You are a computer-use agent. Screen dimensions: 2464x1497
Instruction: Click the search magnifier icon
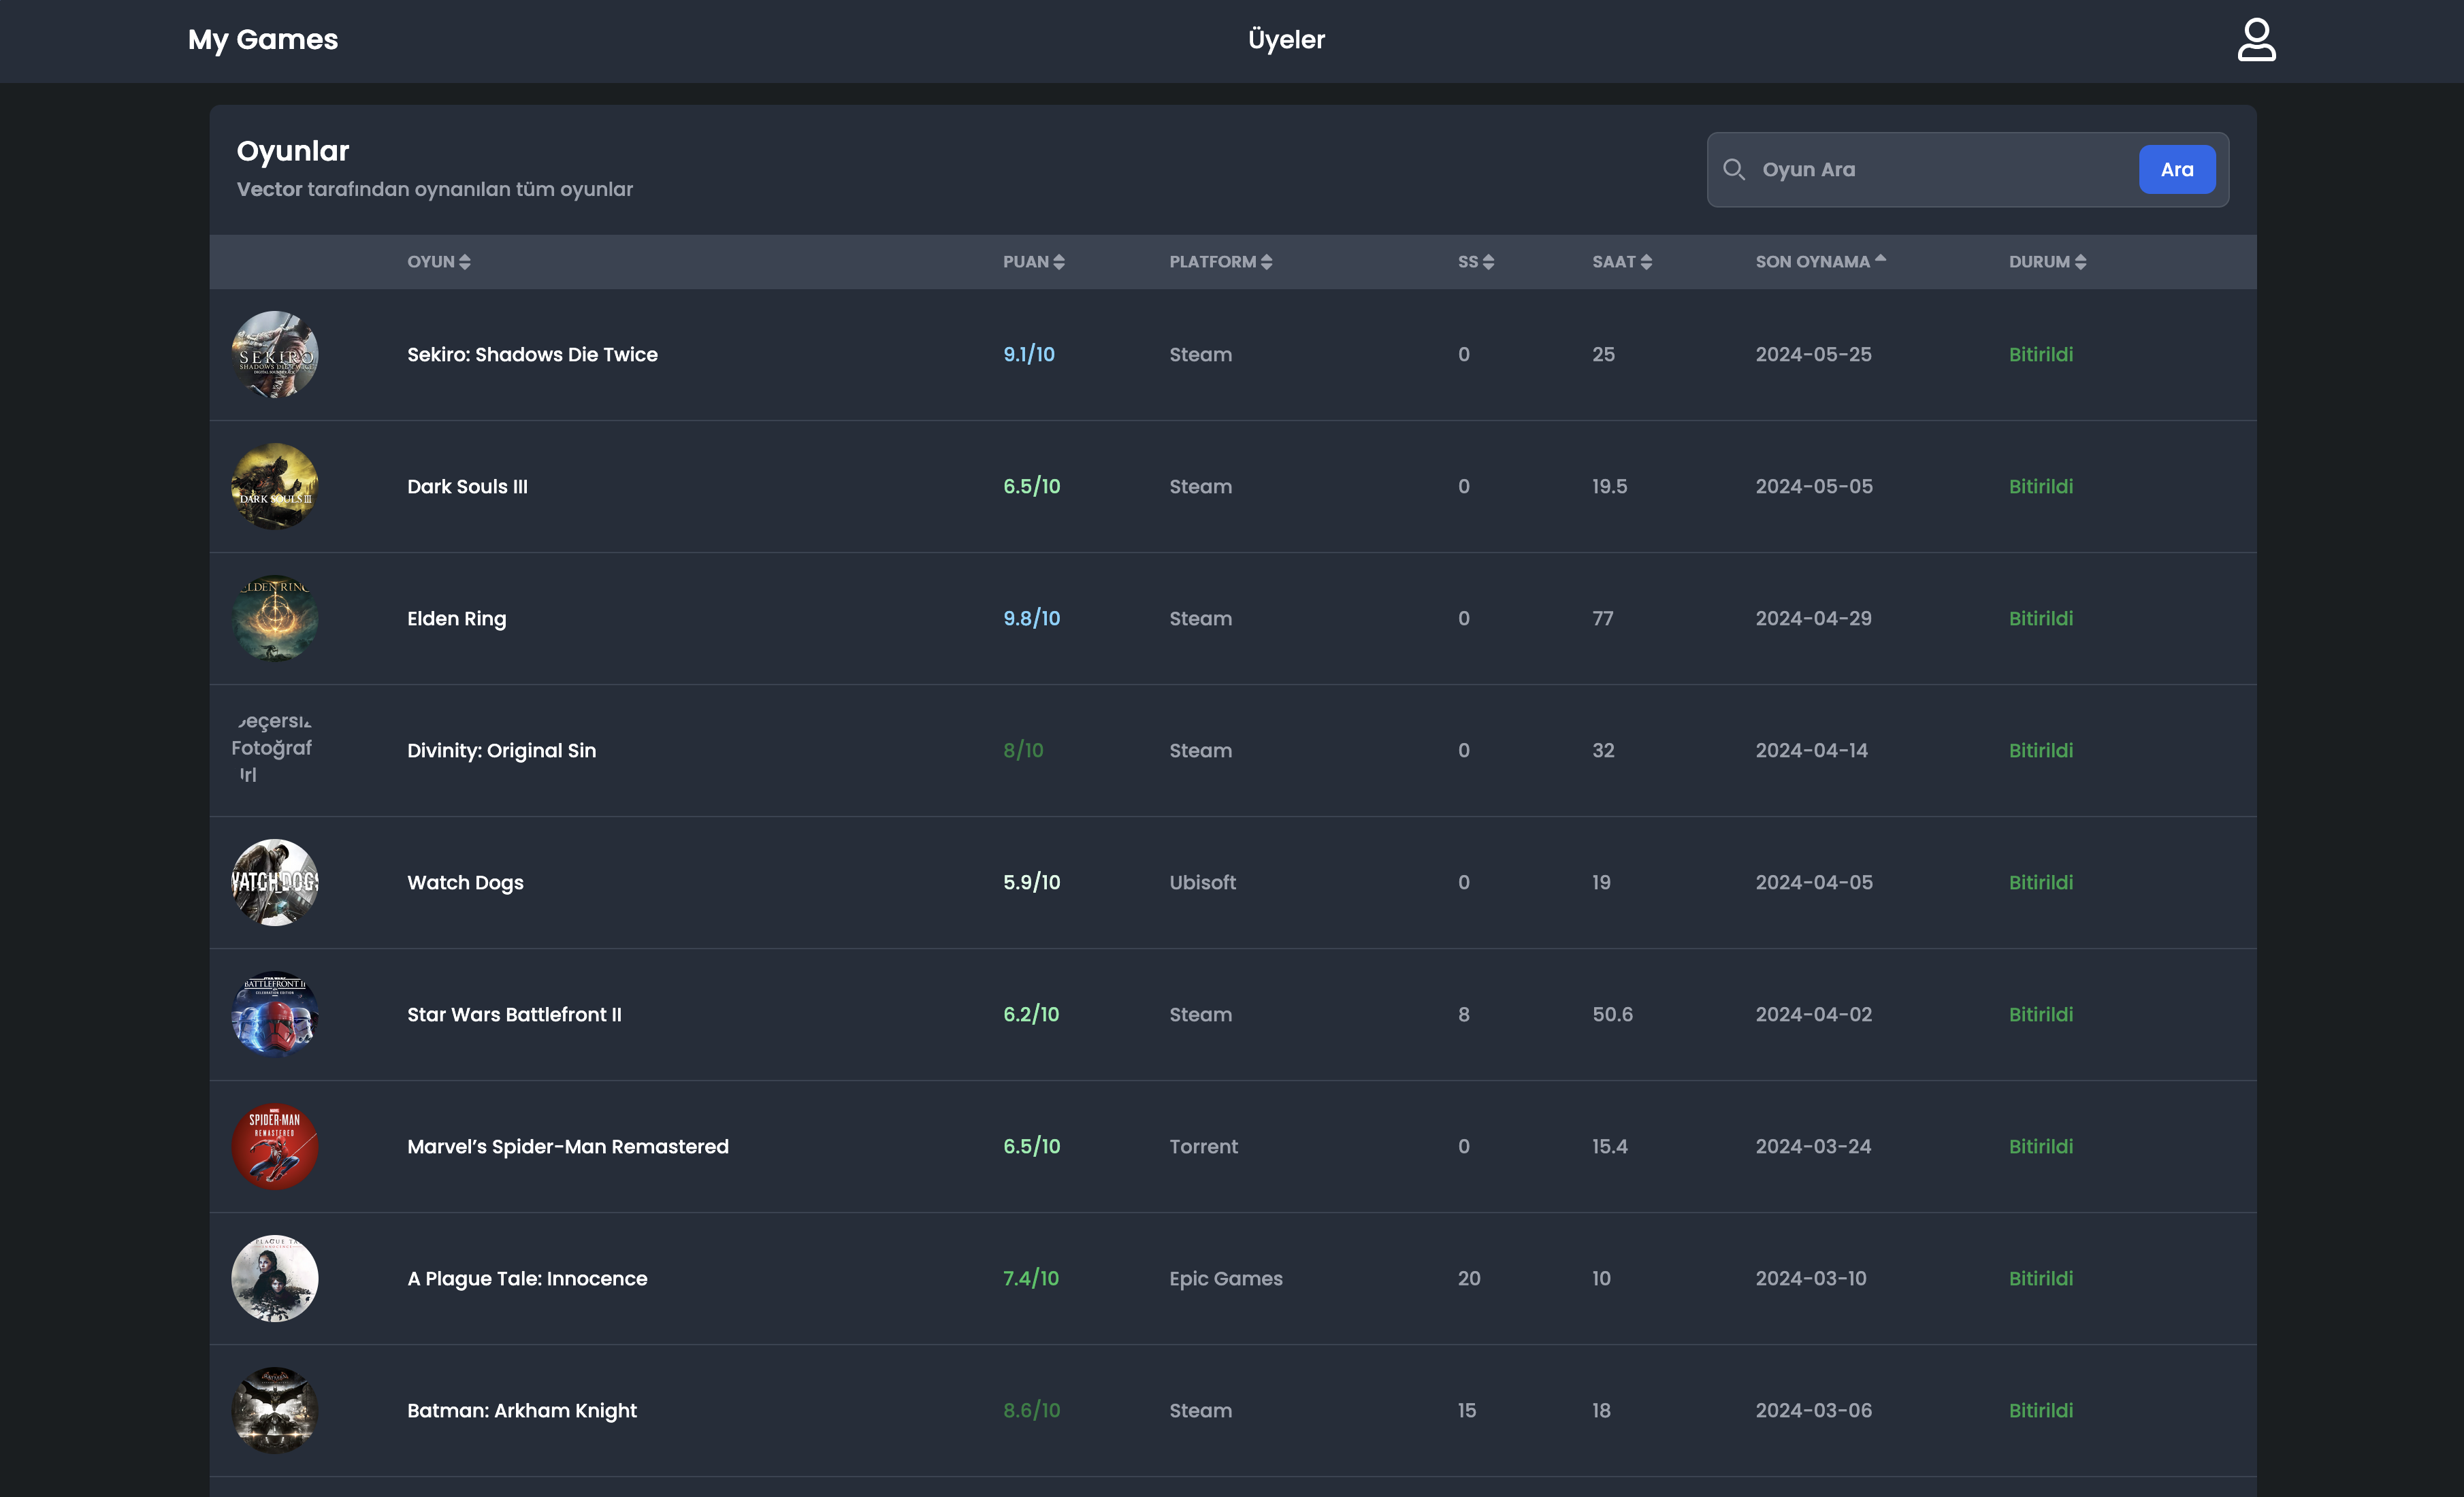click(1734, 170)
